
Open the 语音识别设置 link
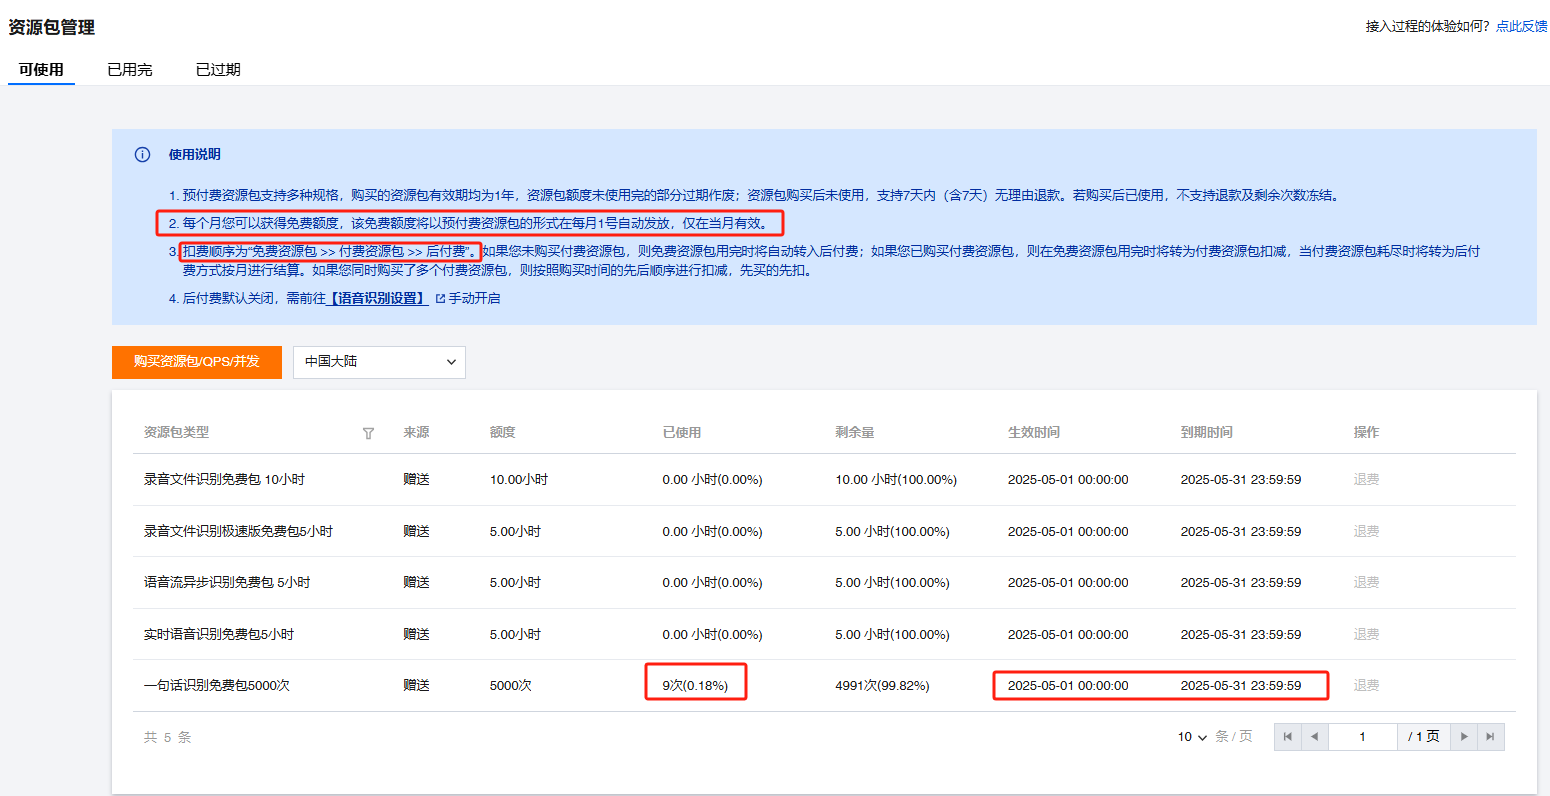coord(378,299)
